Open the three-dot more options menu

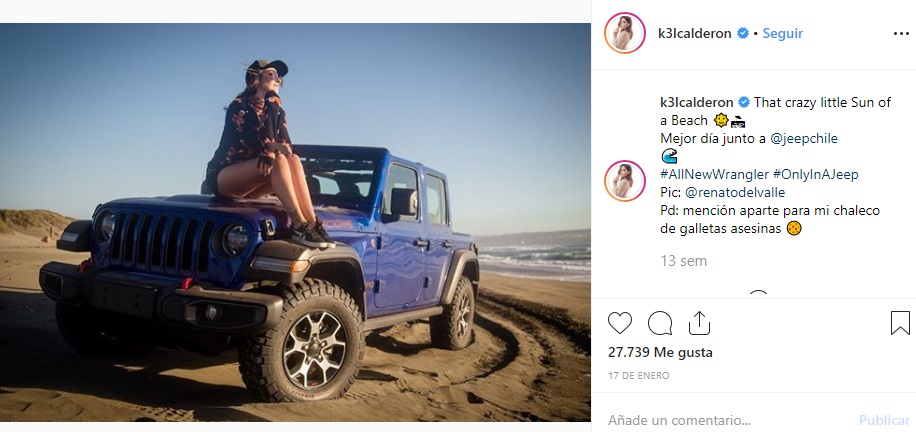point(901,34)
